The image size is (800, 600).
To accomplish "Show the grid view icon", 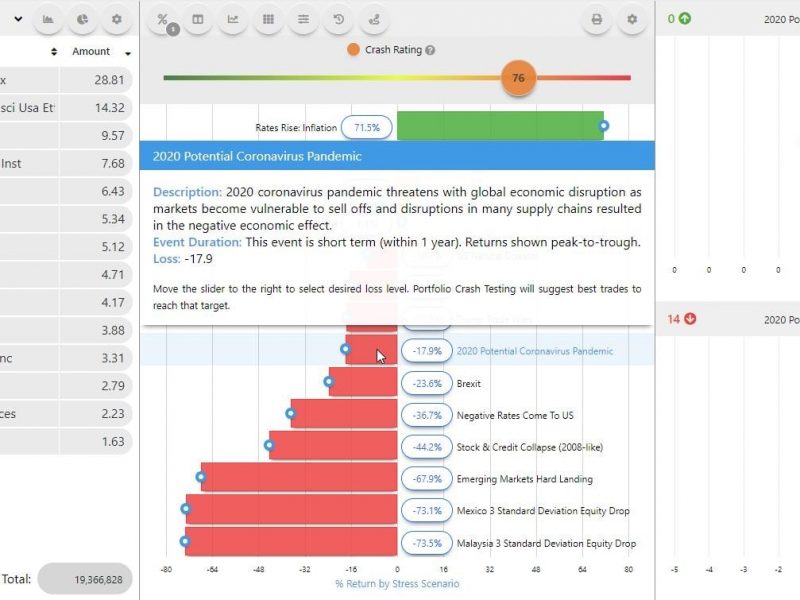I will pyautogui.click(x=267, y=18).
